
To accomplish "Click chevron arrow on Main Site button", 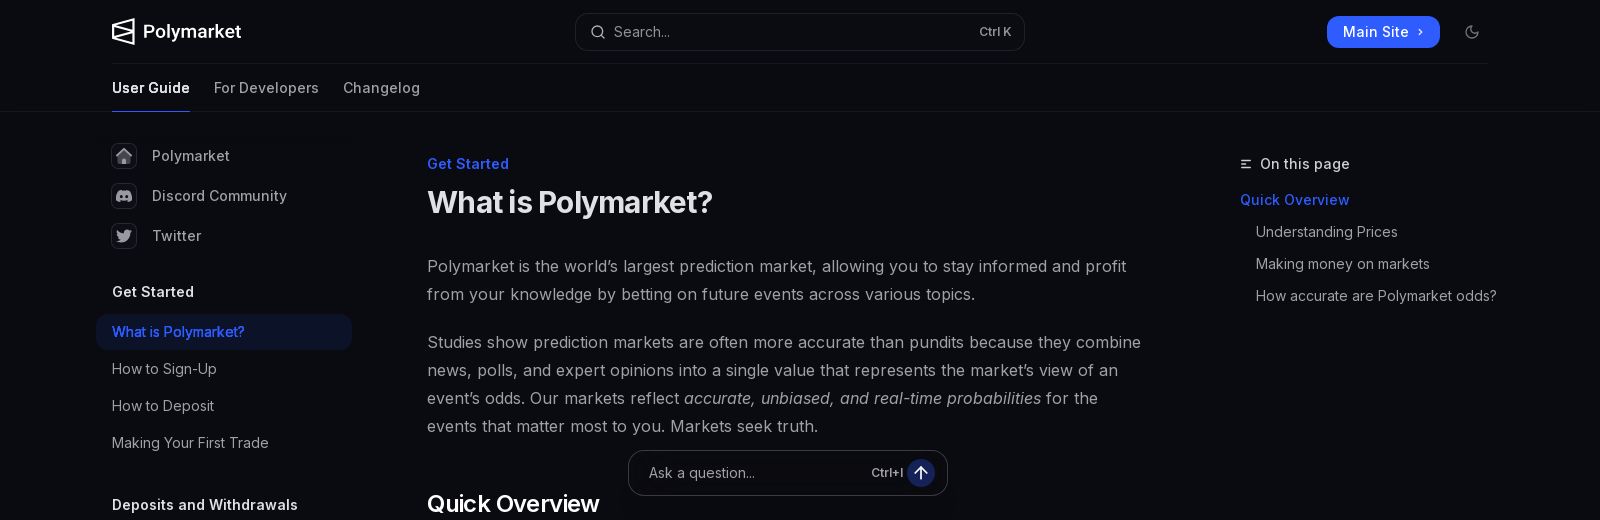I will click(1420, 32).
